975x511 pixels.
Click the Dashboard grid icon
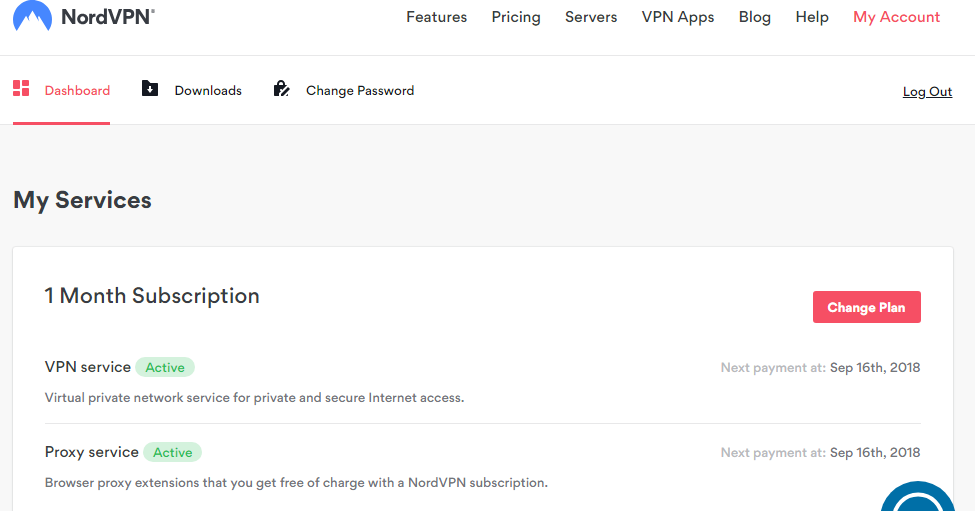click(21, 88)
